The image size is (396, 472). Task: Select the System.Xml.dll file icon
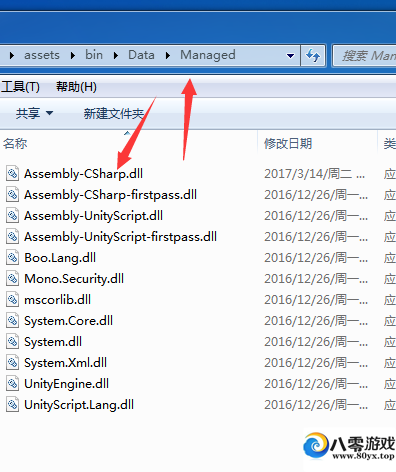pos(12,363)
